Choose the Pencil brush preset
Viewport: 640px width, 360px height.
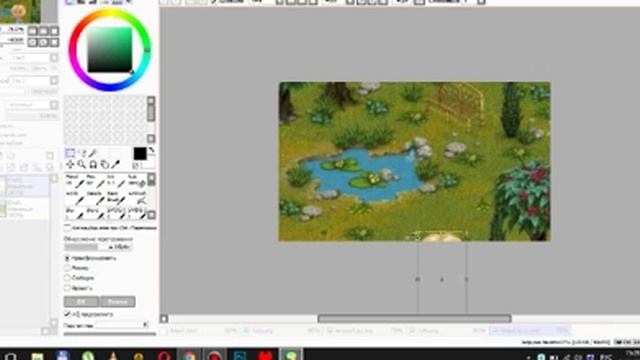[x=75, y=181]
